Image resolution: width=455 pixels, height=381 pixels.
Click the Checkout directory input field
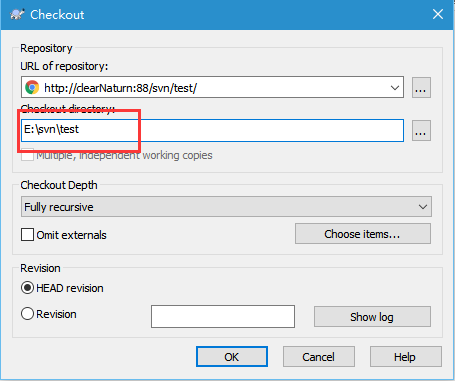pyautogui.click(x=212, y=130)
